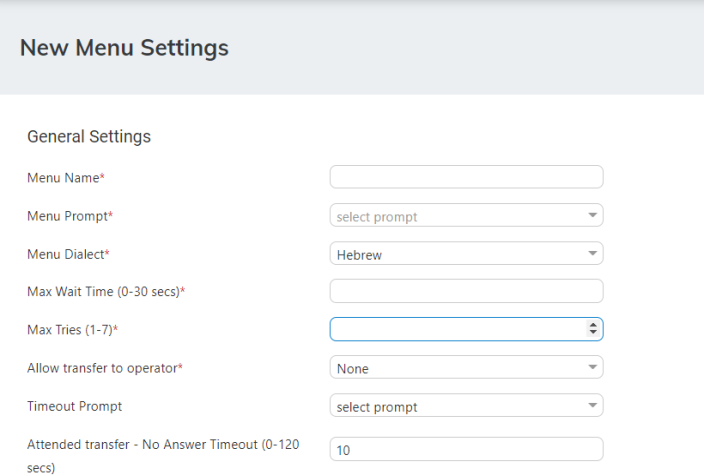This screenshot has width=704, height=475.
Task: Click the Allow transfer dropdown arrow
Action: 592,368
